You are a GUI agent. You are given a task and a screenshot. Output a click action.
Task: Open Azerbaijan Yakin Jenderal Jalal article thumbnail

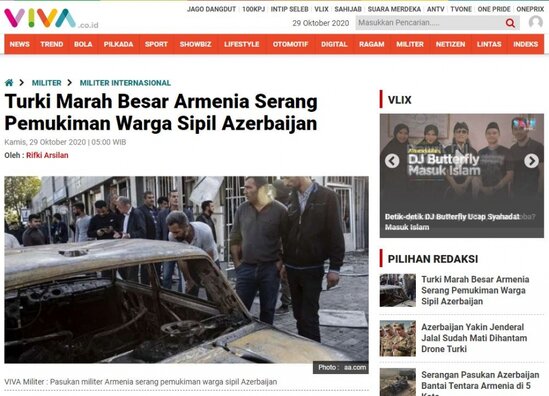[398, 338]
